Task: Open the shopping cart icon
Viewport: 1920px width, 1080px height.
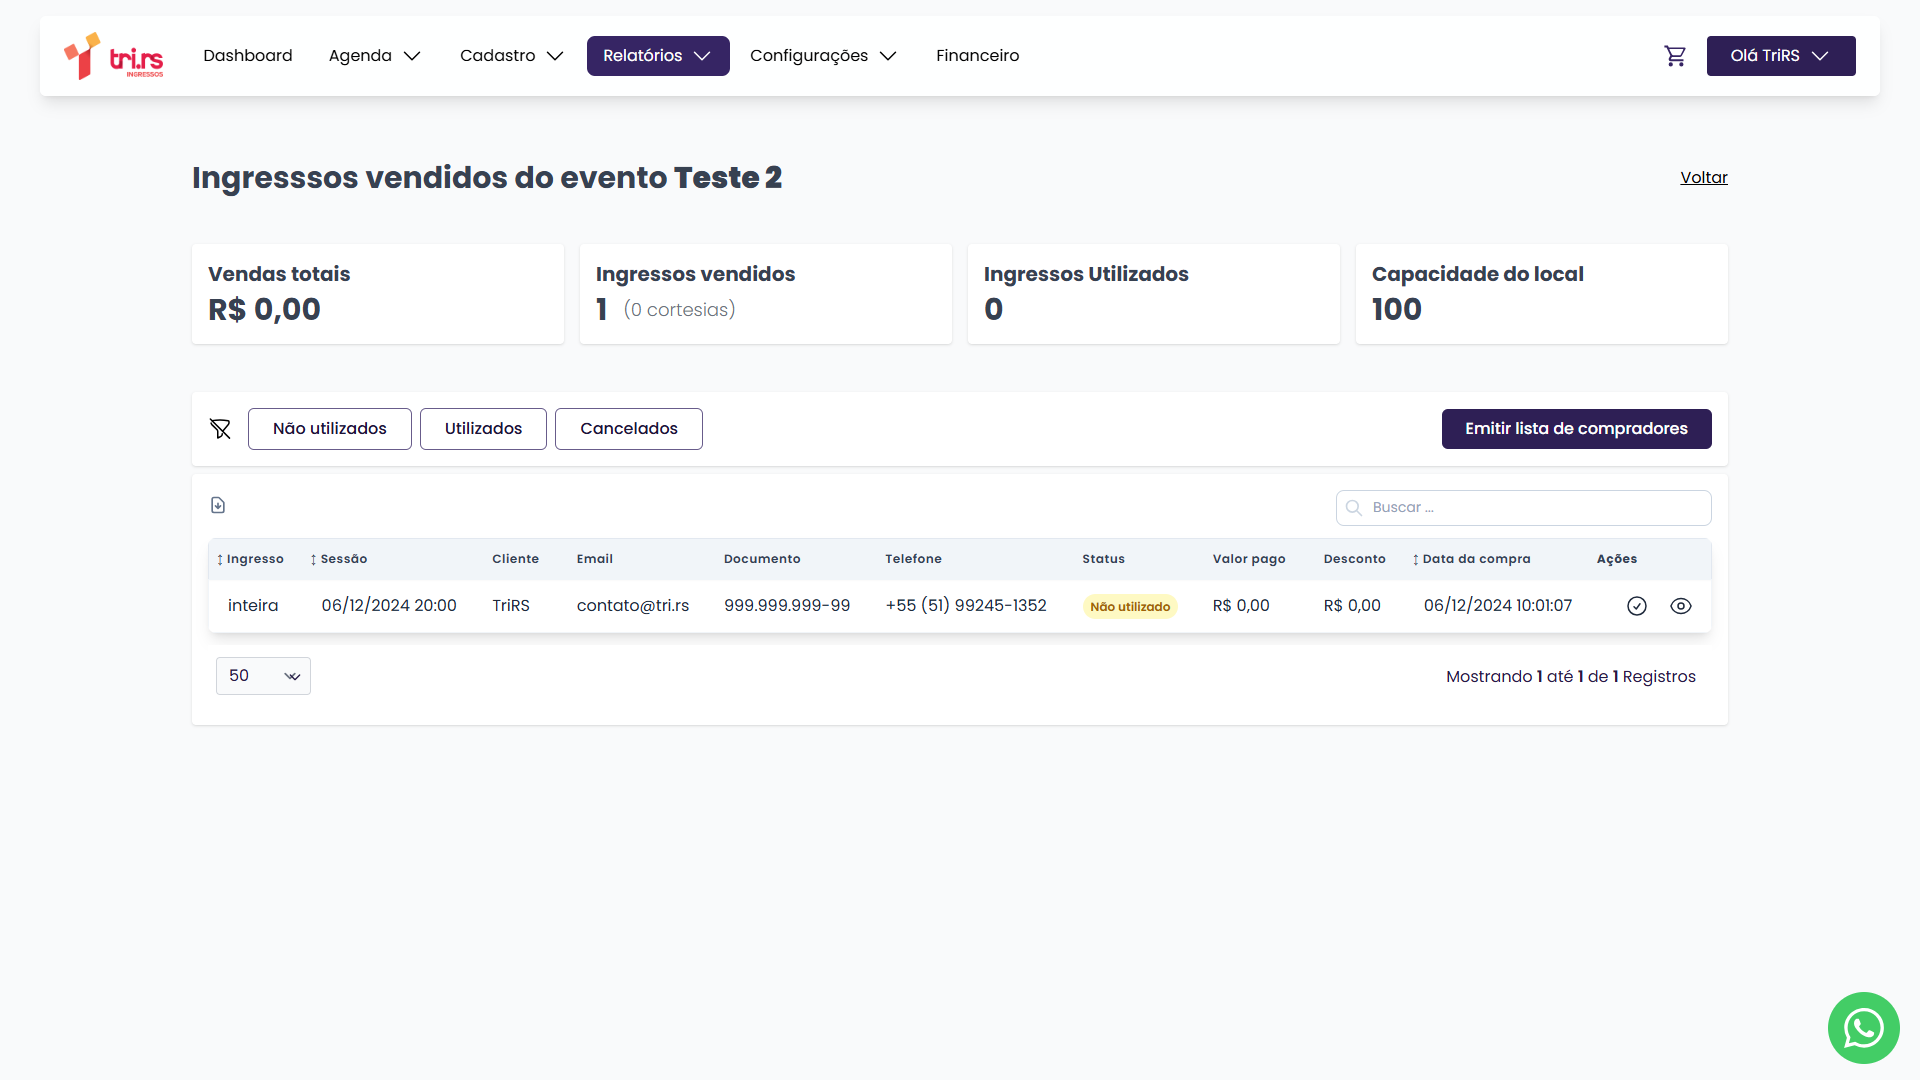Action: click(1675, 56)
